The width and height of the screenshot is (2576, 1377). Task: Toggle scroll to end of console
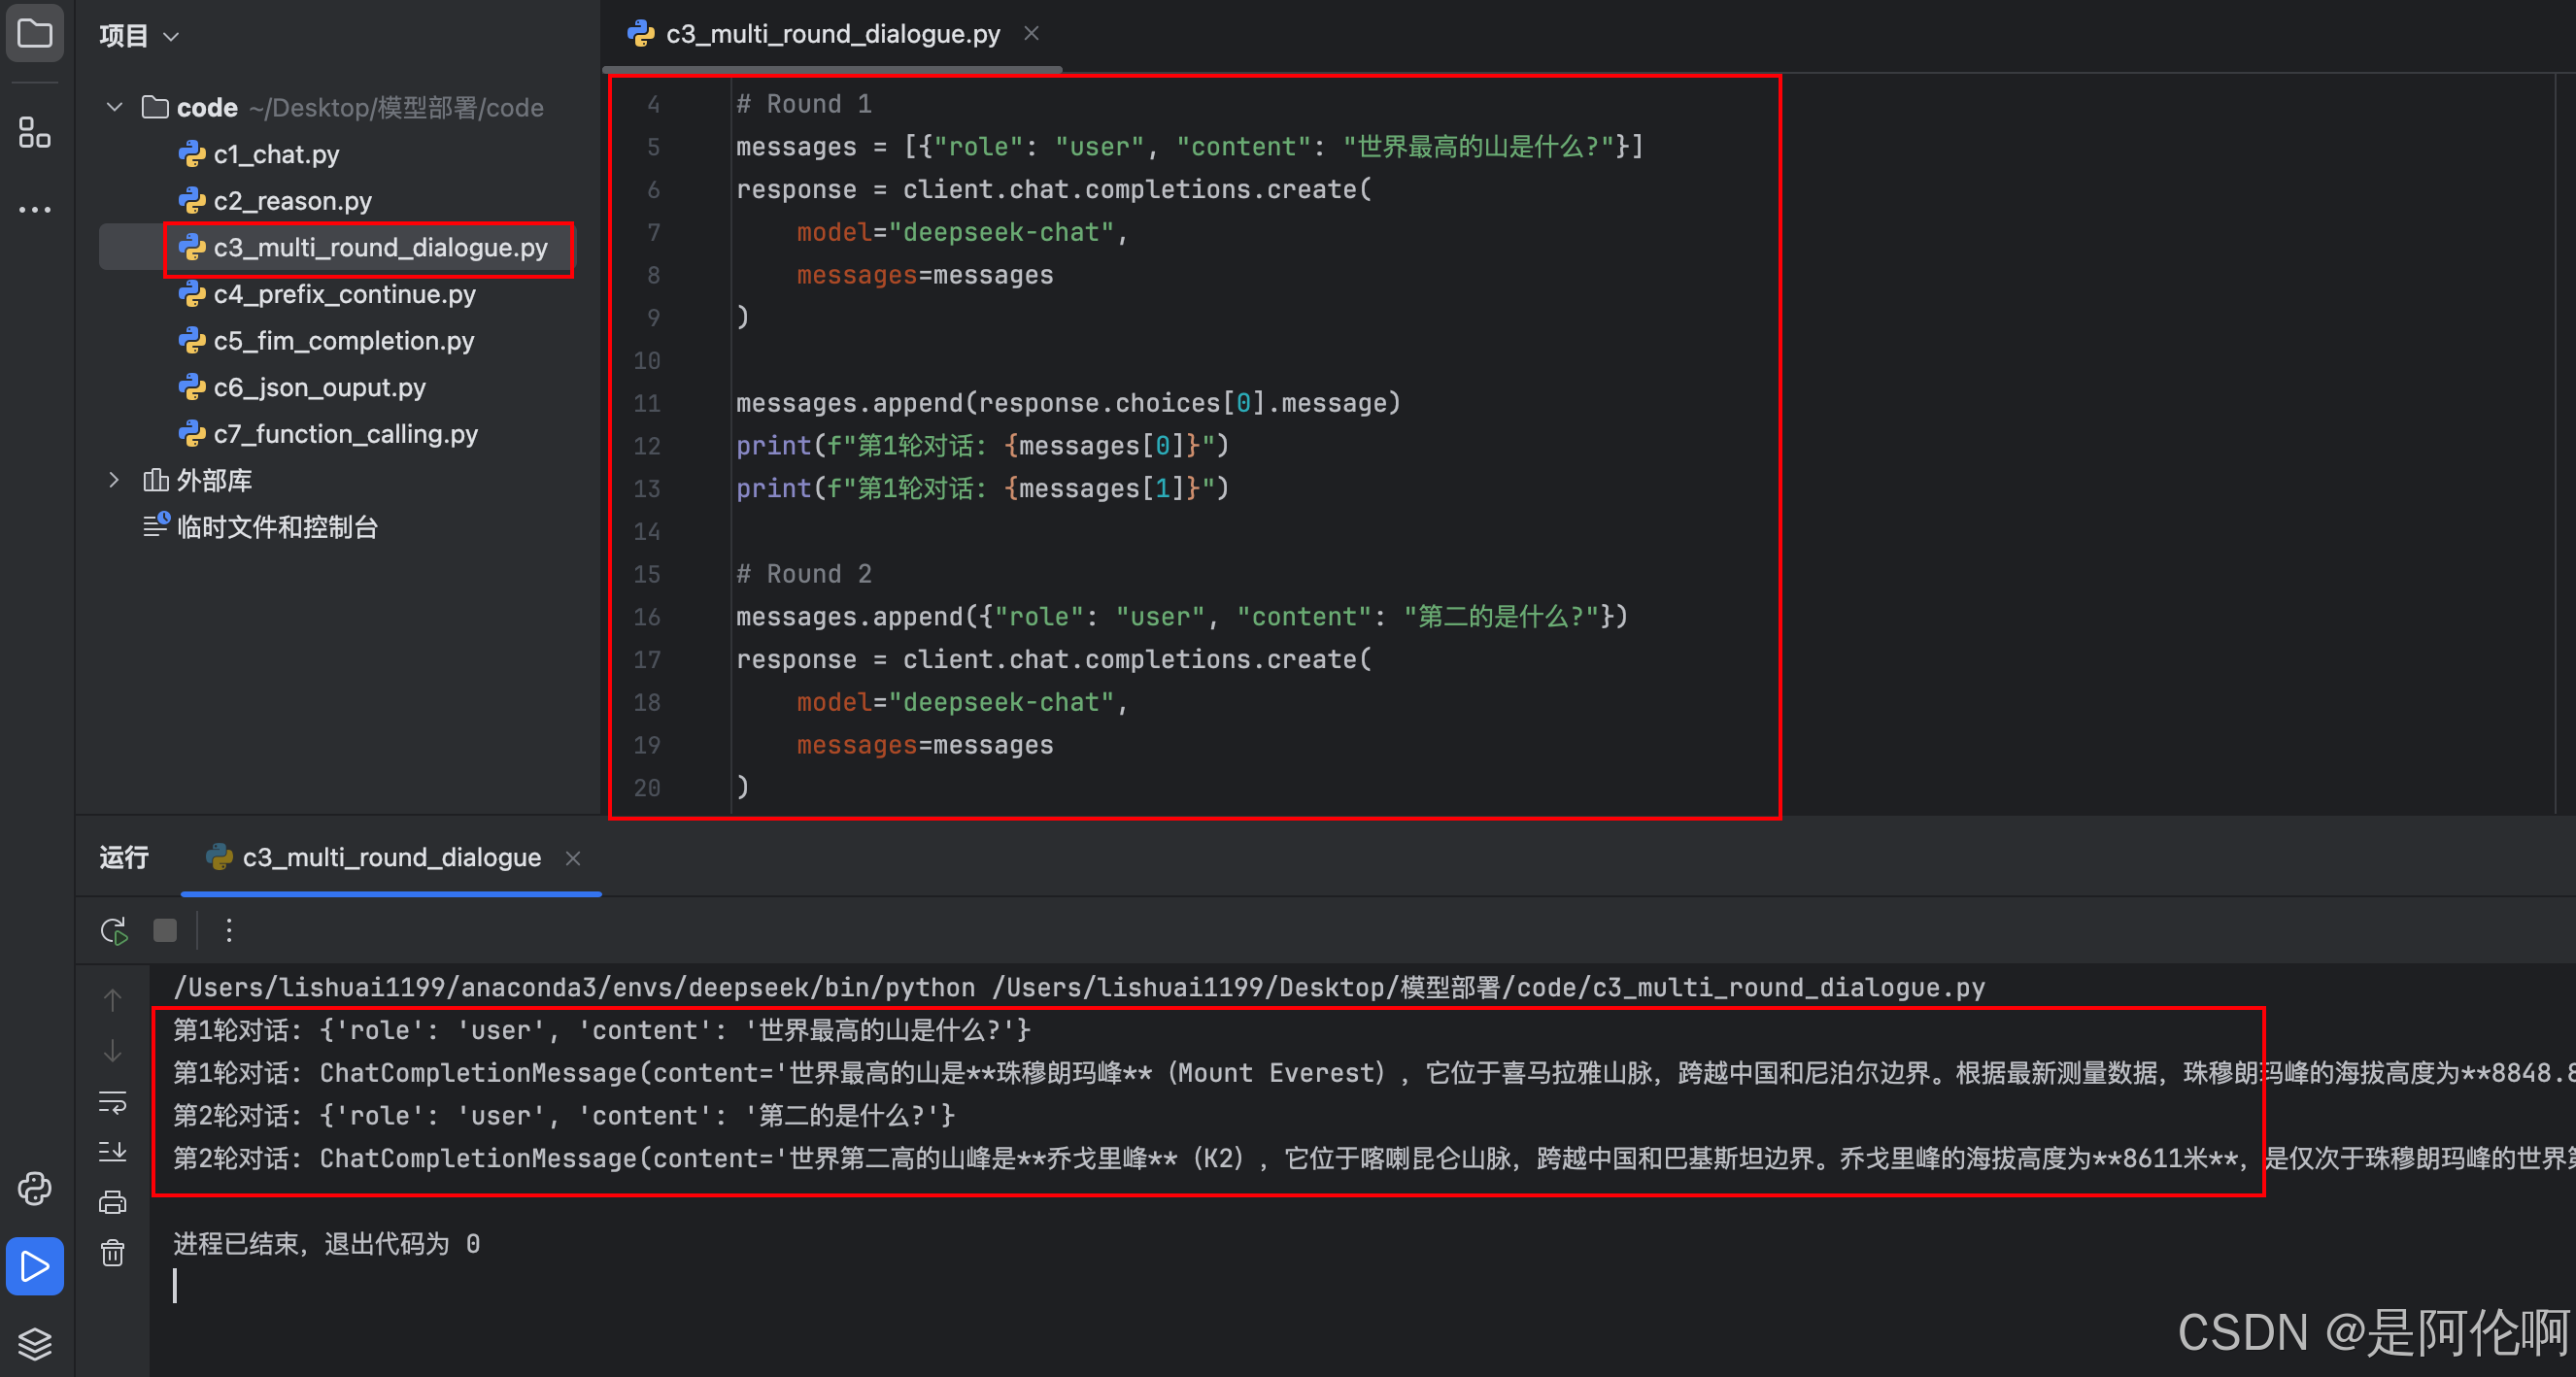click(113, 1152)
